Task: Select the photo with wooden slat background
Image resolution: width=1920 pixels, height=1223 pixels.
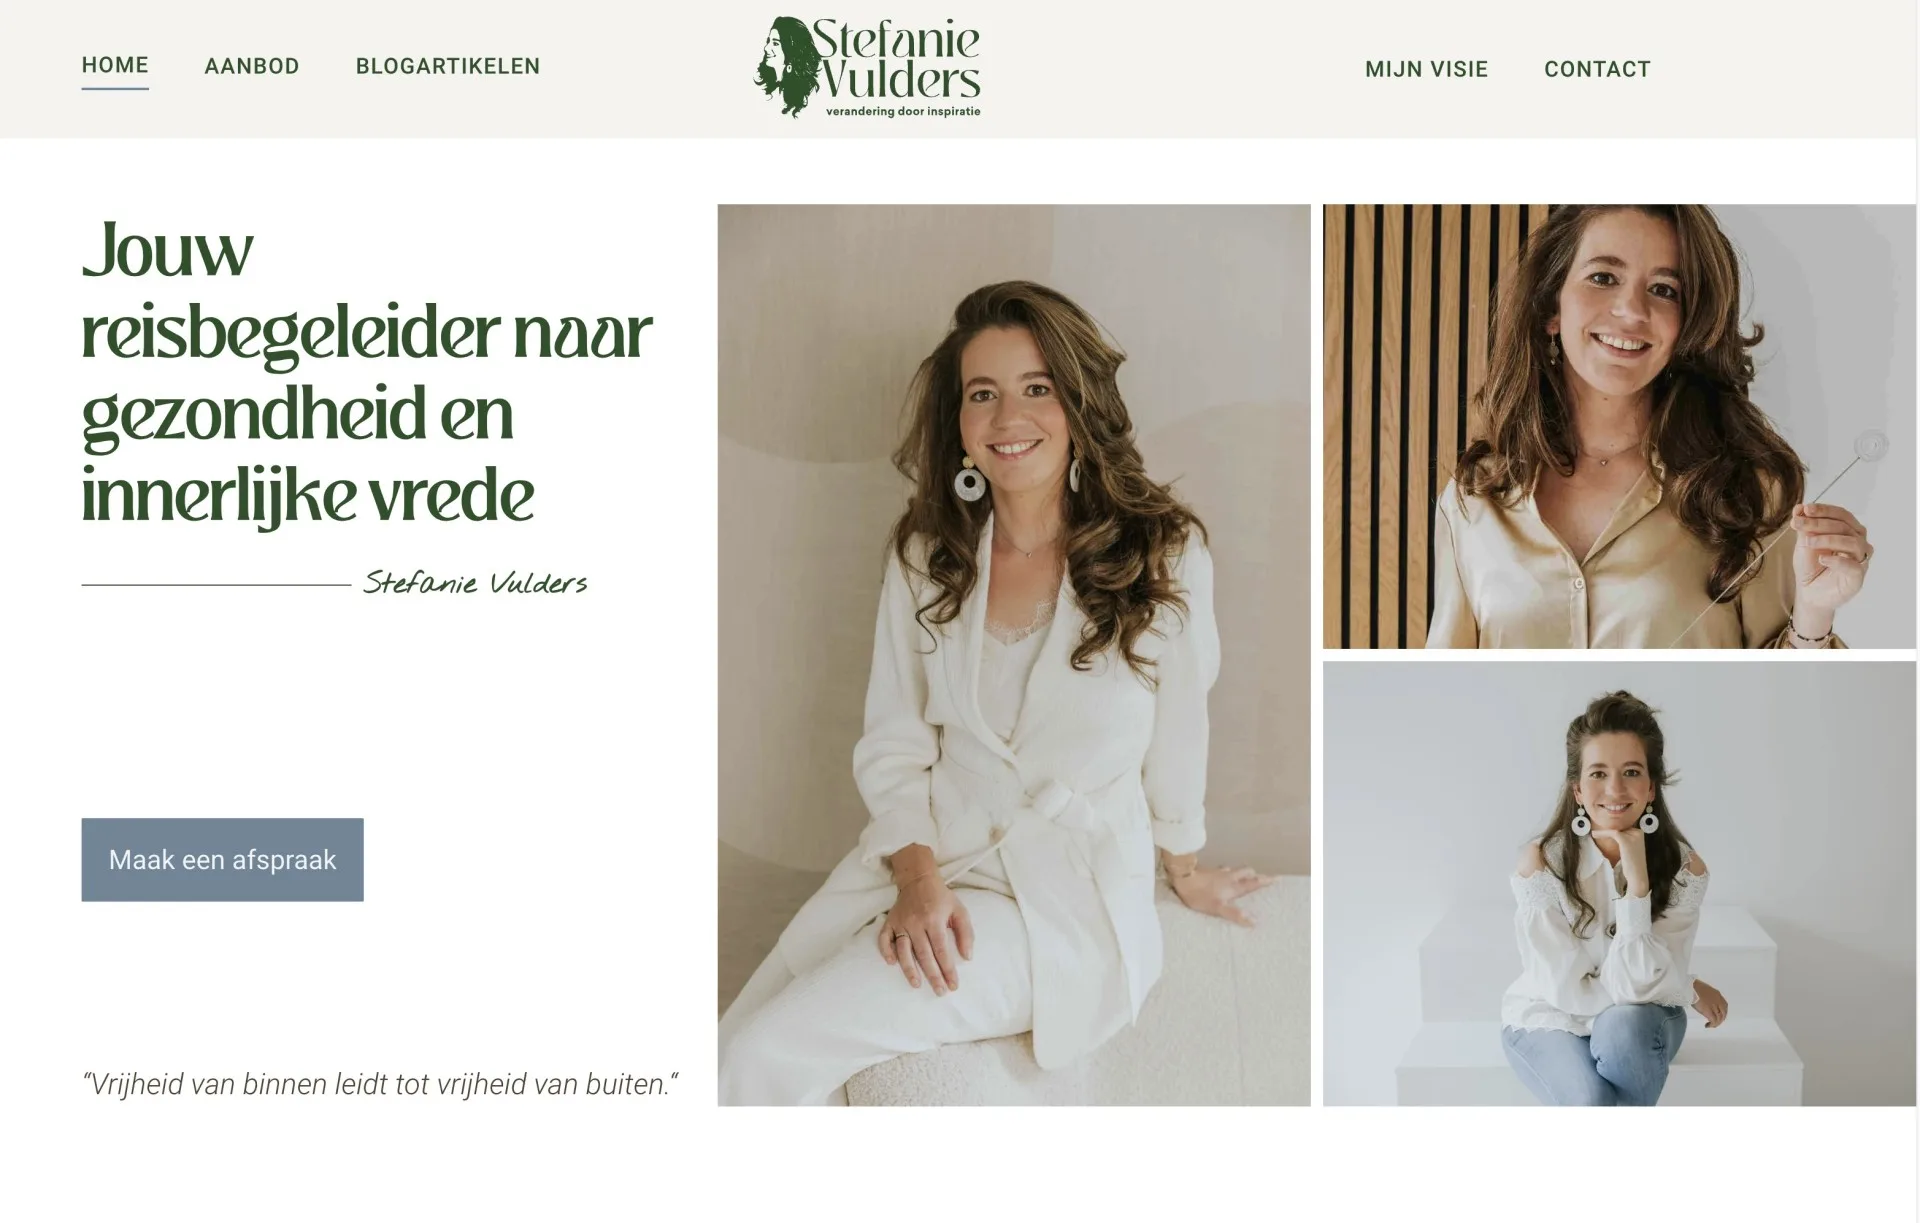Action: tap(1620, 427)
